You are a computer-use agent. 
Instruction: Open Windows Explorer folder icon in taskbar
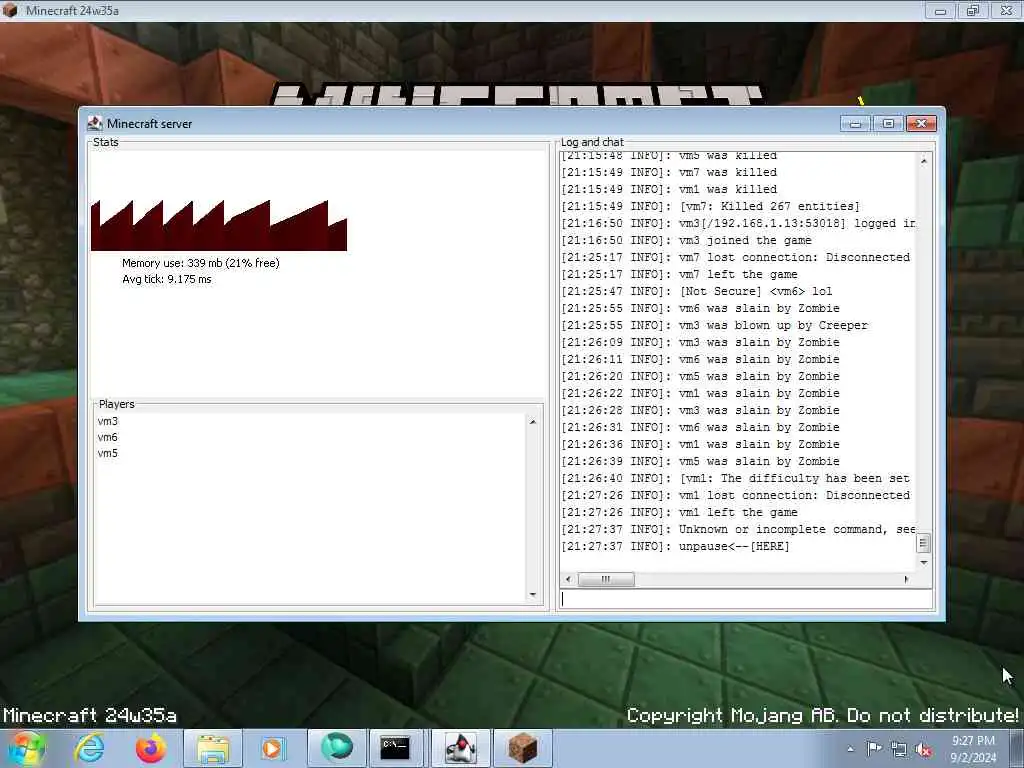[x=213, y=748]
